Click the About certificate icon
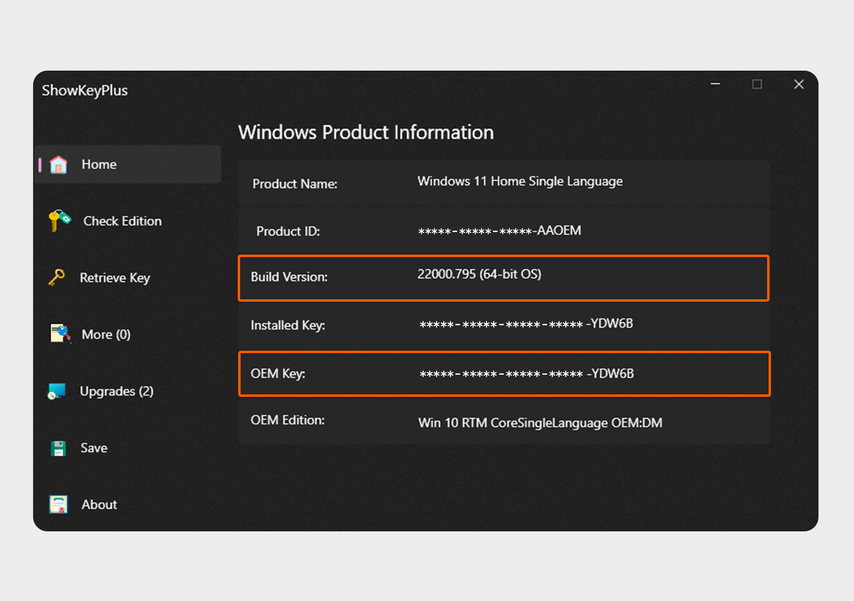This screenshot has height=601, width=854. (58, 505)
